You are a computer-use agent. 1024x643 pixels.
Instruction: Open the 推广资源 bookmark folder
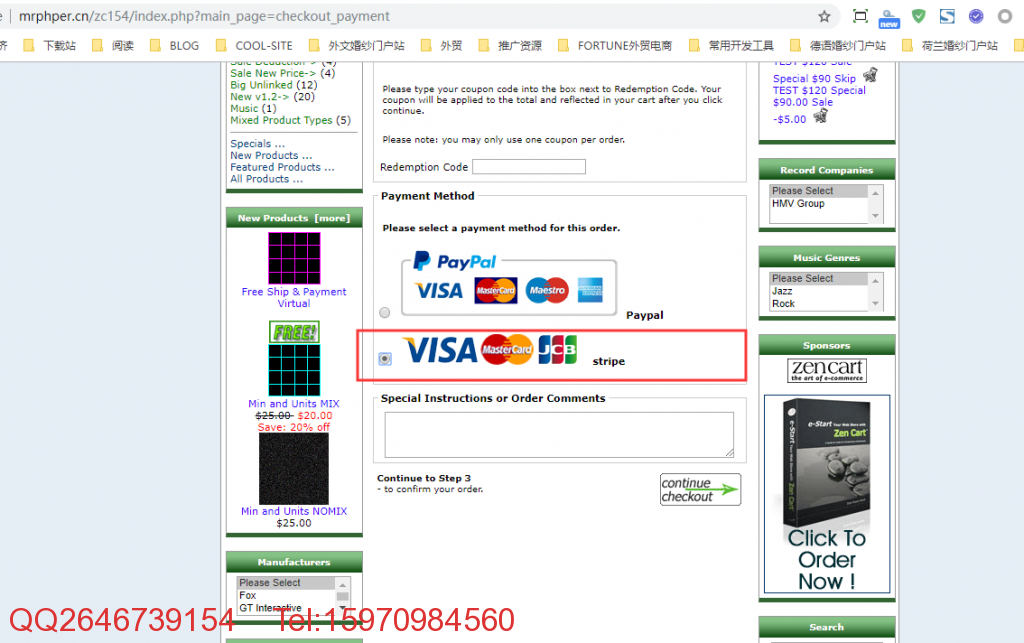point(510,45)
